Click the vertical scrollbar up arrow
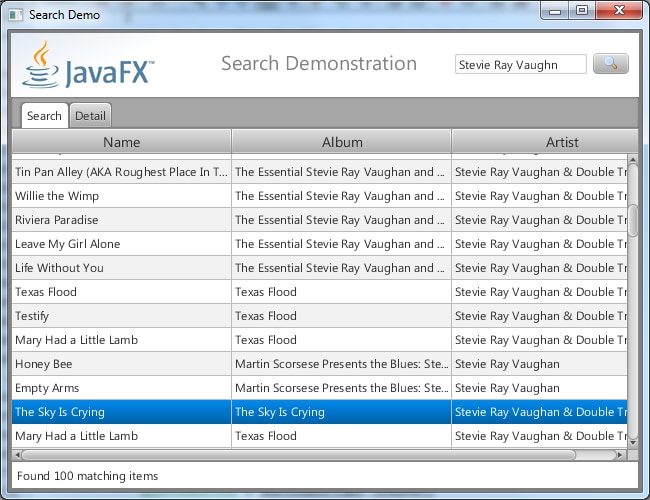 point(632,159)
